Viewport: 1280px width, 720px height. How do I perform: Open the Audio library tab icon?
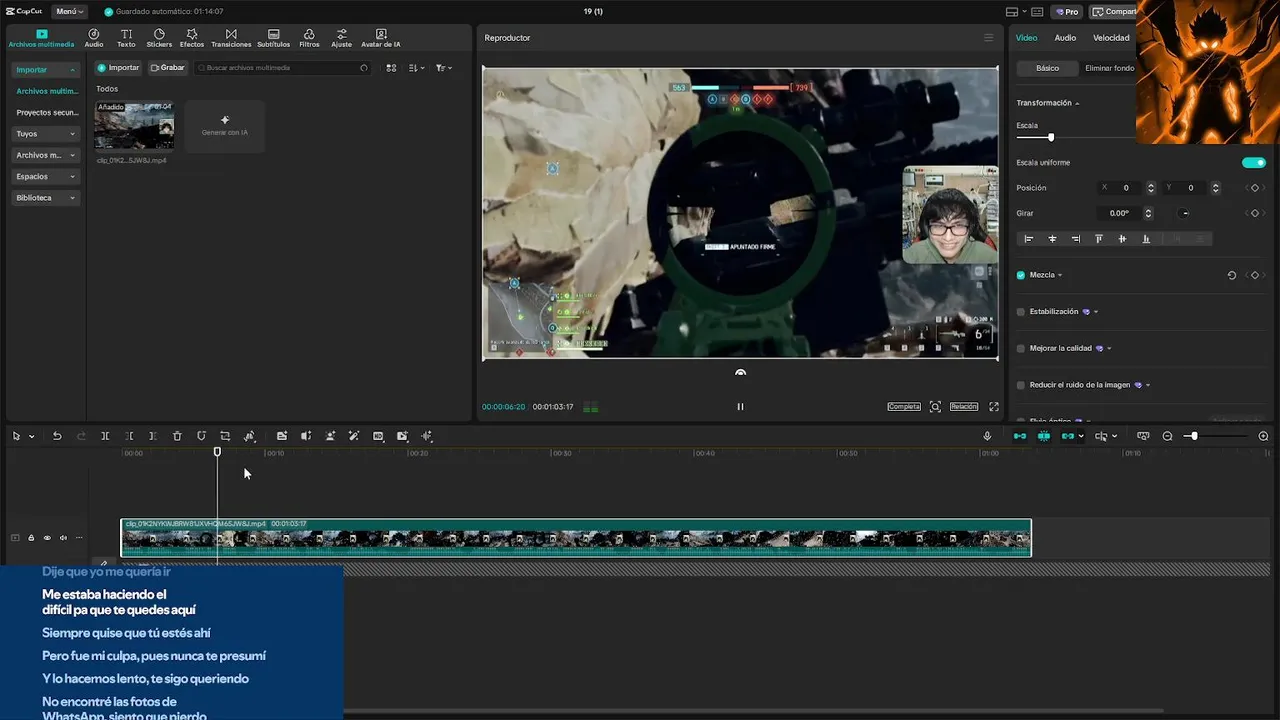coord(94,38)
